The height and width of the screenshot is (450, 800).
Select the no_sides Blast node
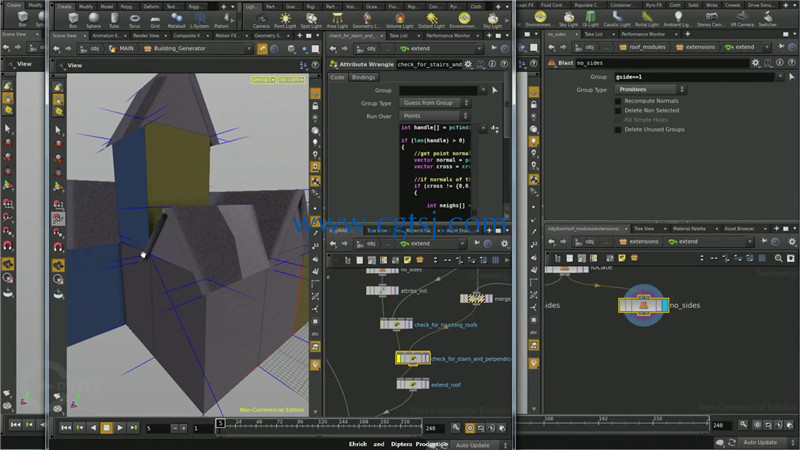[643, 305]
